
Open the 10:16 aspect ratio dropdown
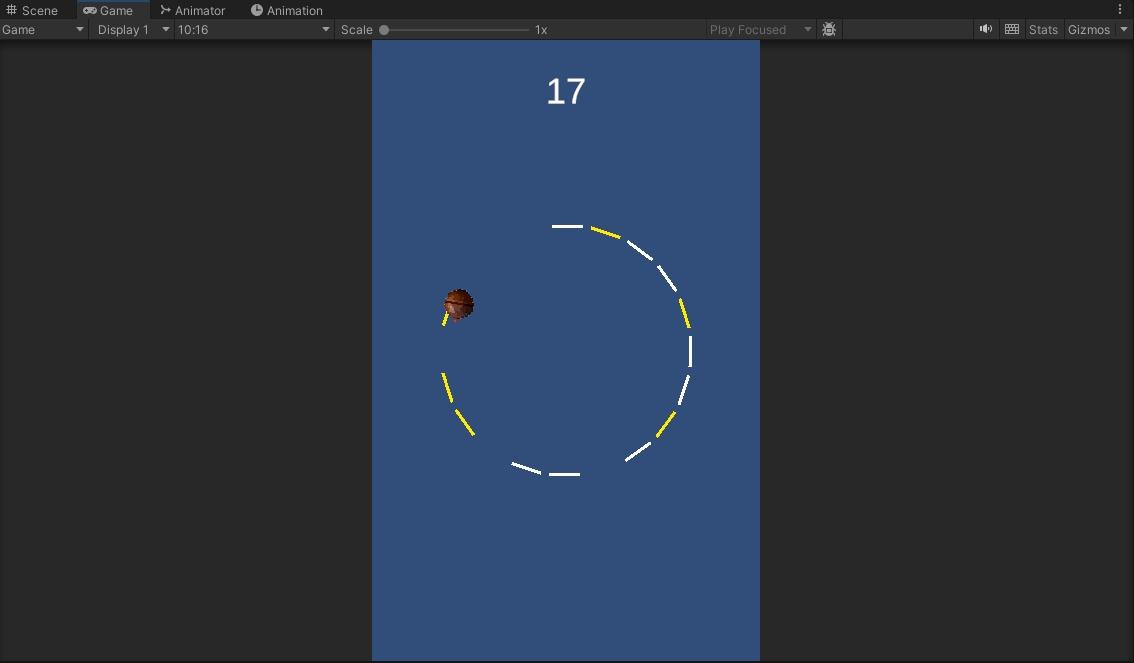click(253, 30)
